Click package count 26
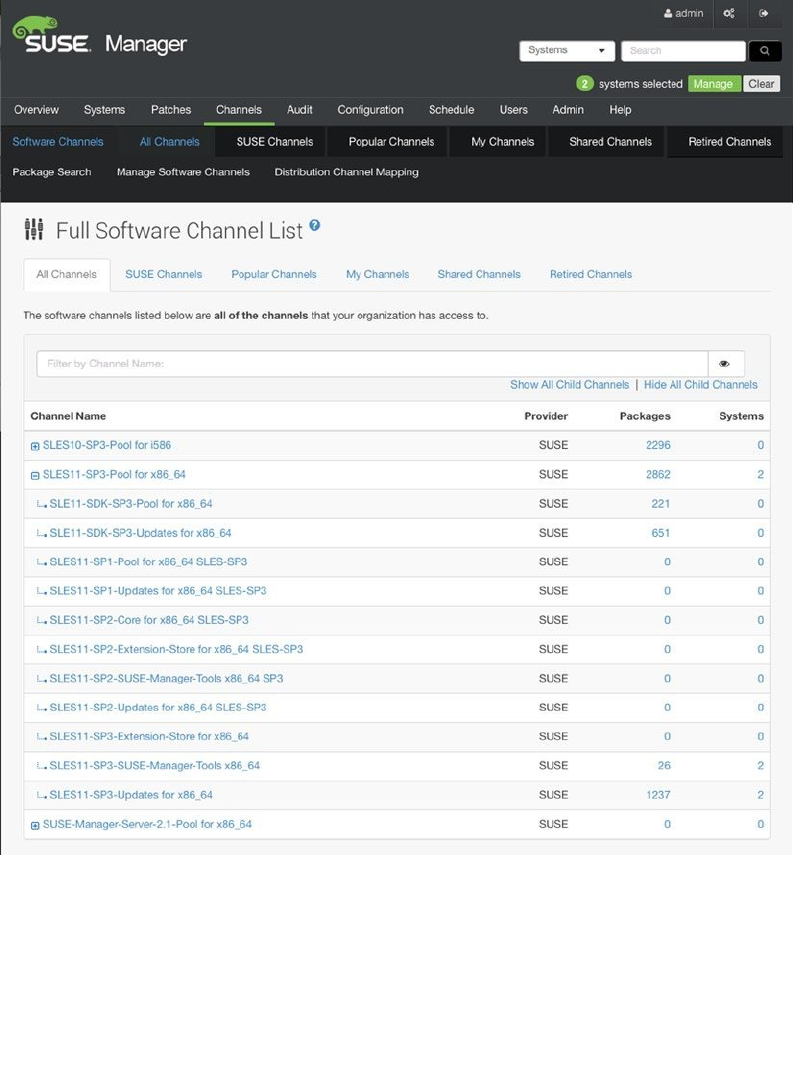 point(664,766)
